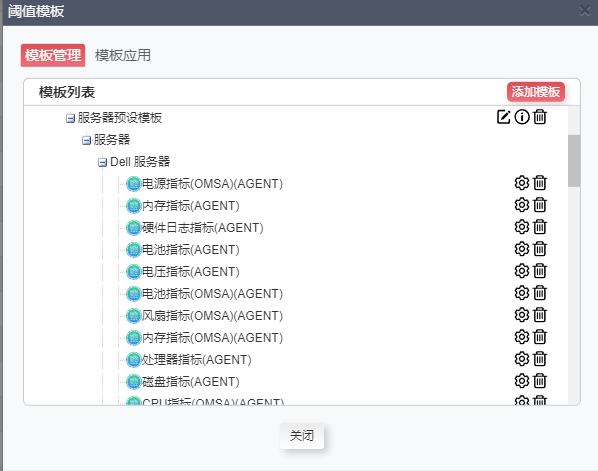Open gear settings for 风扇指标(OMSA)(AGENT)

522,315
